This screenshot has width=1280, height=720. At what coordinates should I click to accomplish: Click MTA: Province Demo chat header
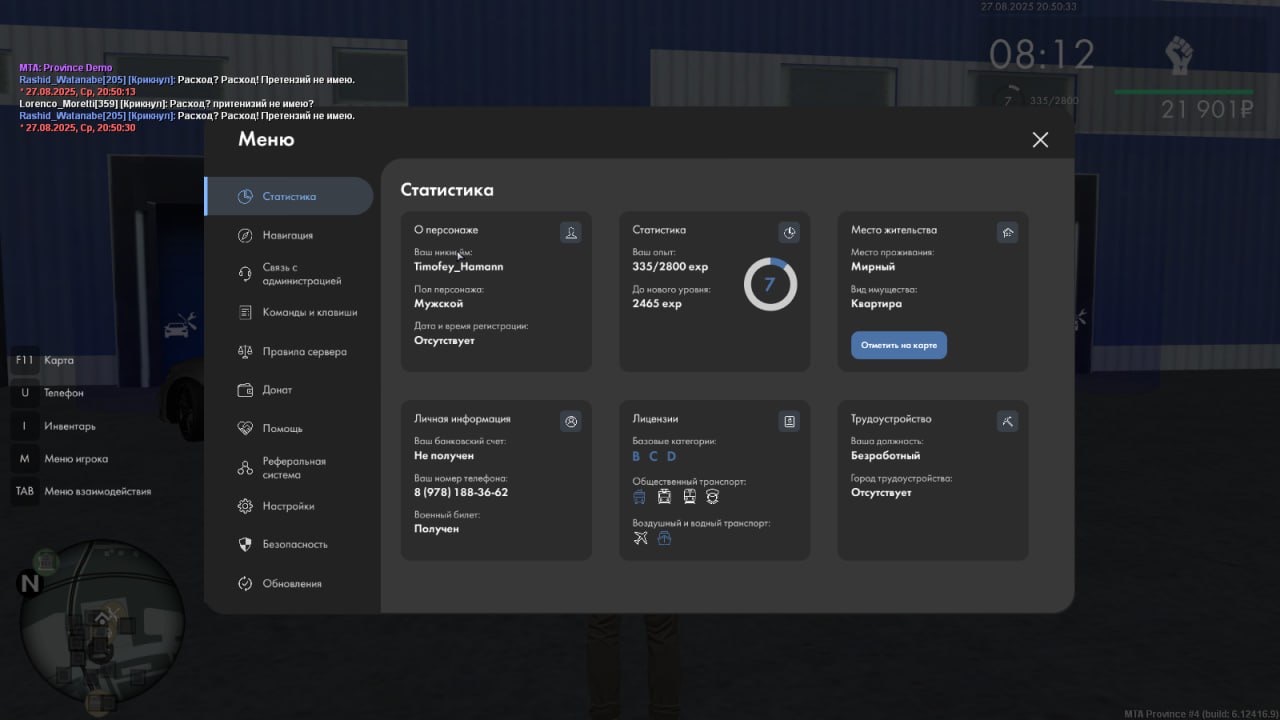66,68
